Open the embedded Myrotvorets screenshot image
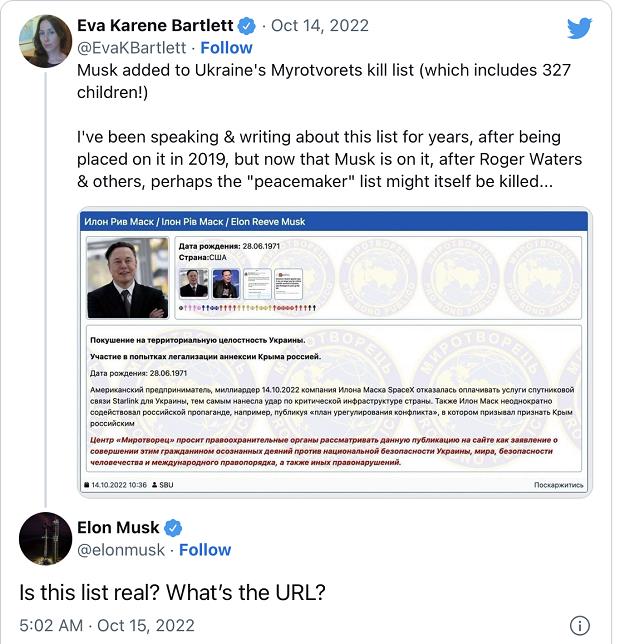Screen dimensions: 642x644 point(335,352)
